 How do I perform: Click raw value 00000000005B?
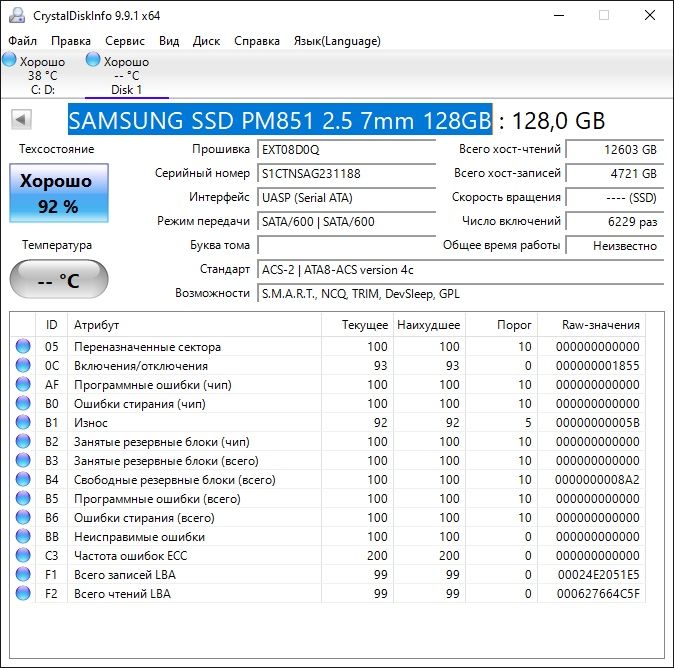pyautogui.click(x=597, y=423)
